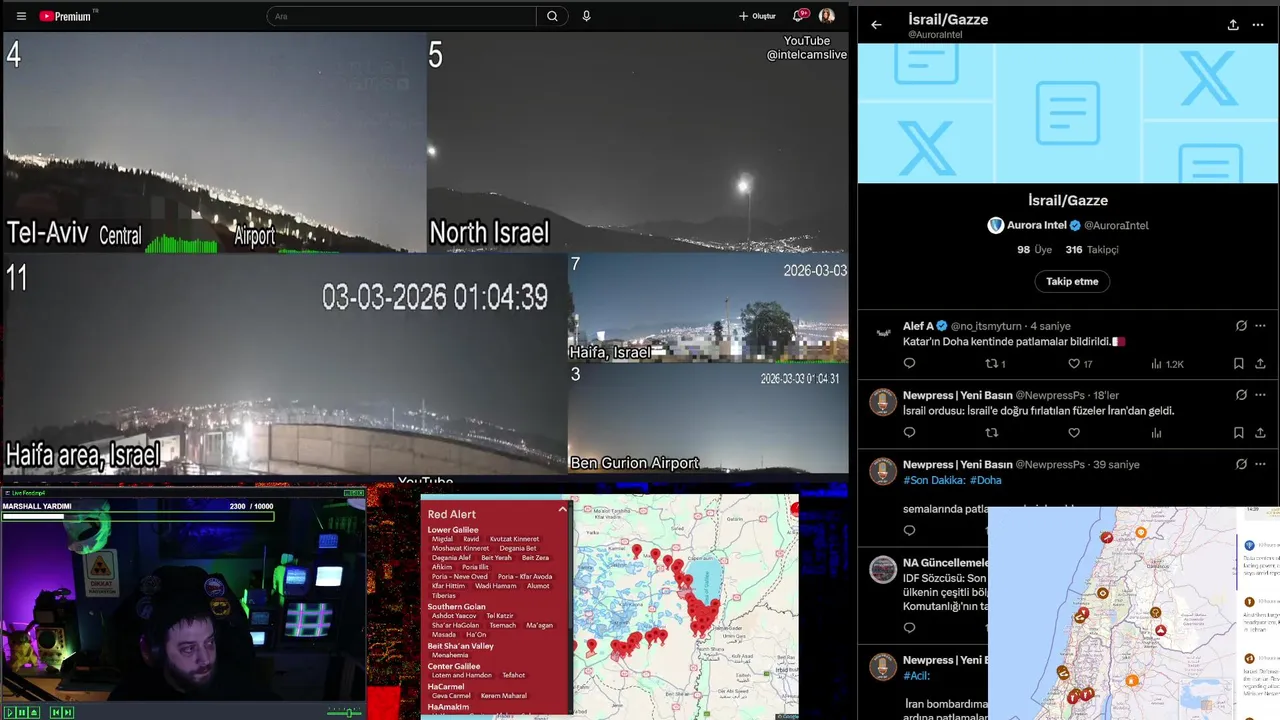Viewport: 1280px width, 720px height.
Task: Repost Alef A's Doha post
Action: click(995, 364)
